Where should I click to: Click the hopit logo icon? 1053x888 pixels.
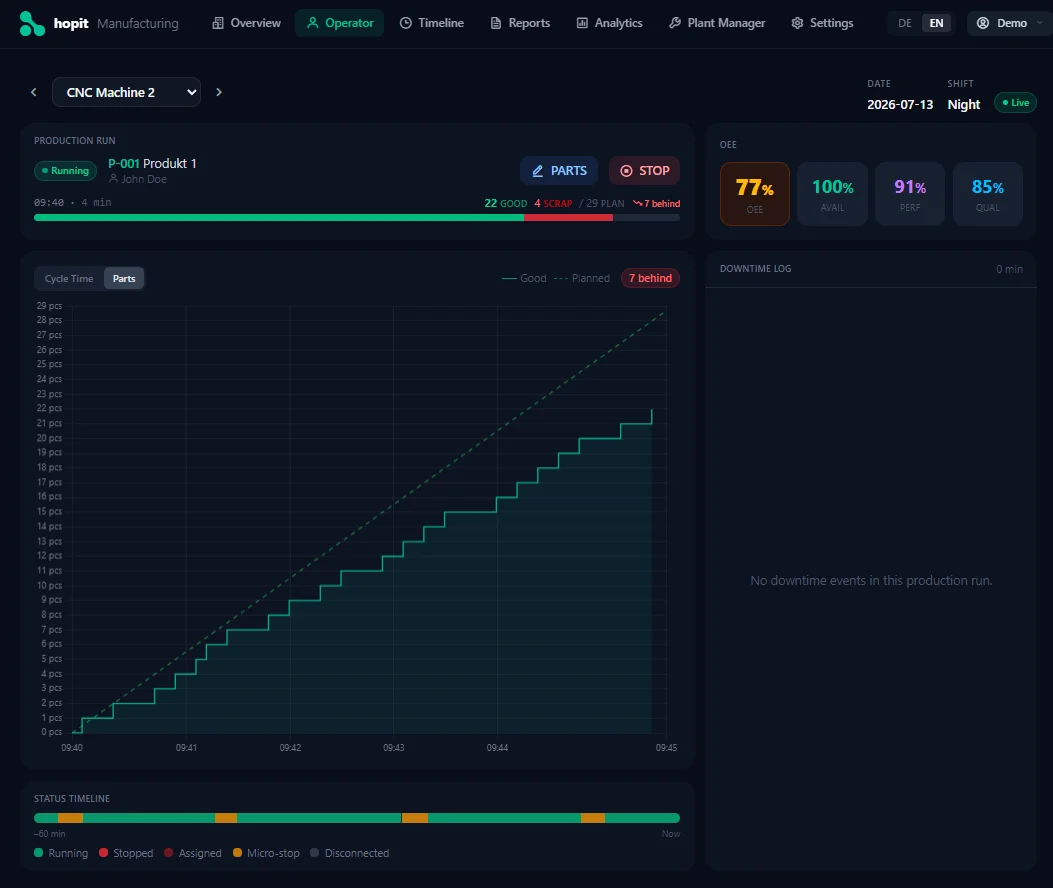pyautogui.click(x=32, y=23)
